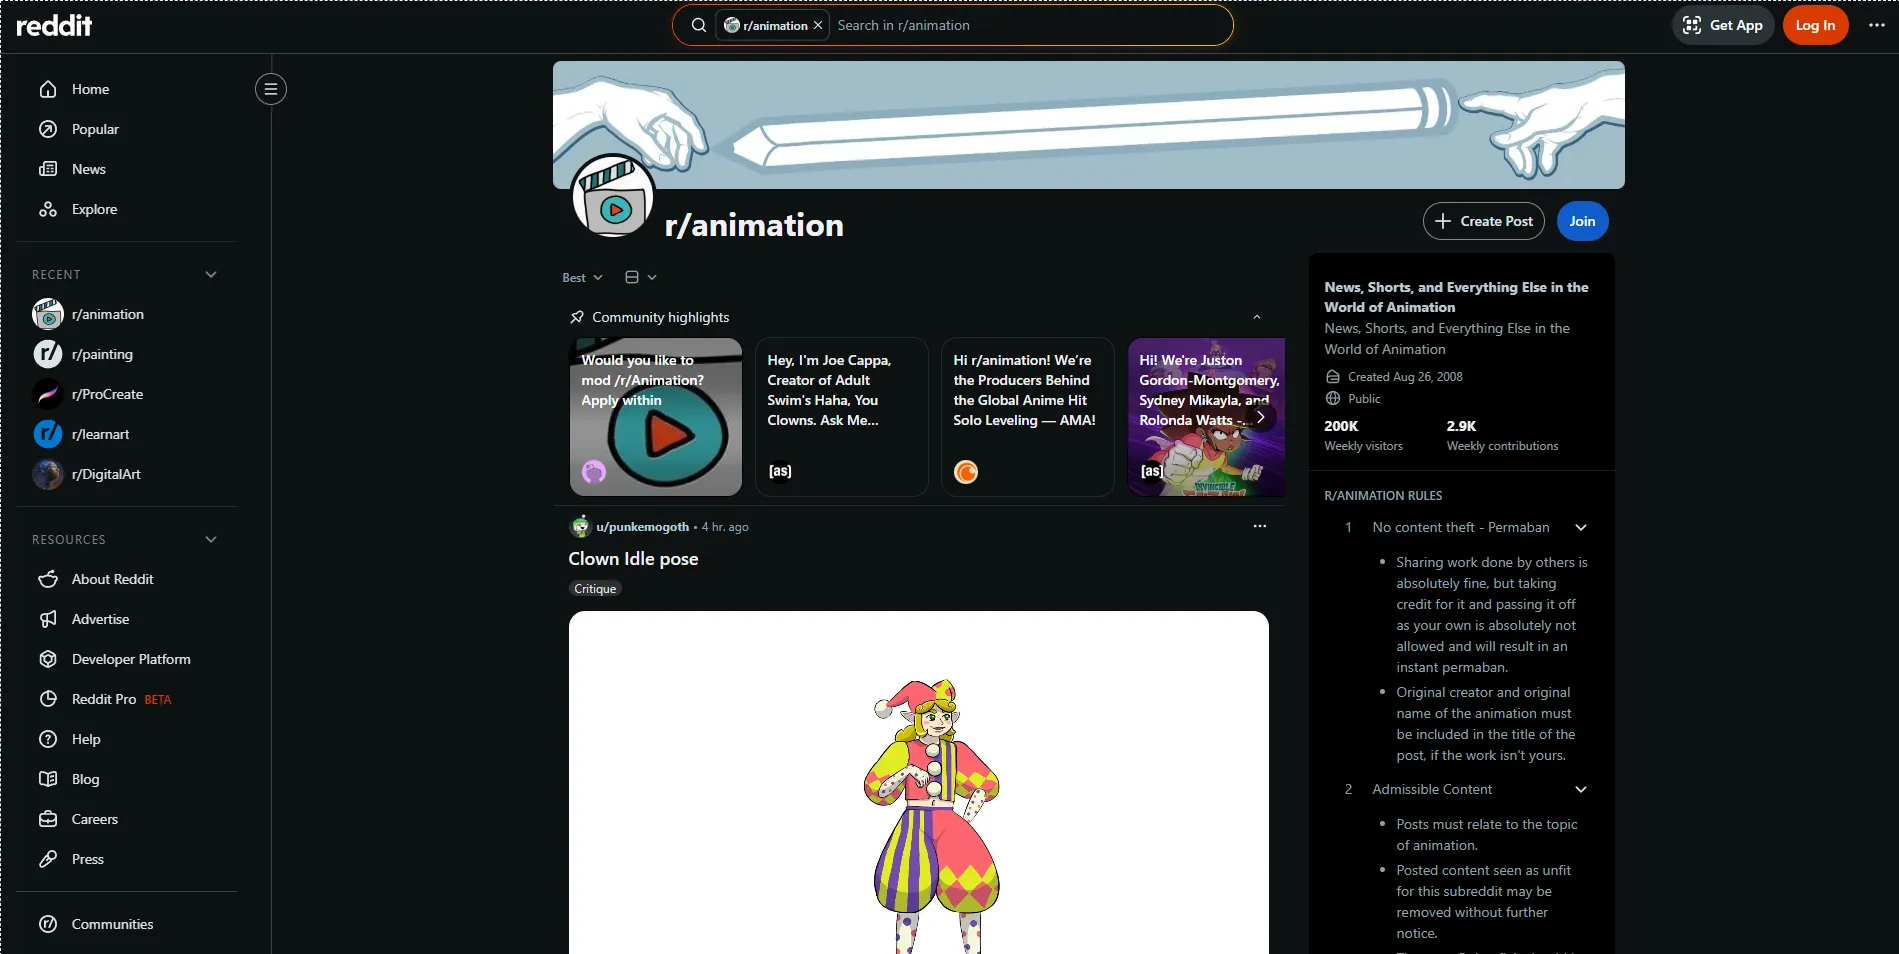Open the top-right overflow menu

[x=1875, y=25]
